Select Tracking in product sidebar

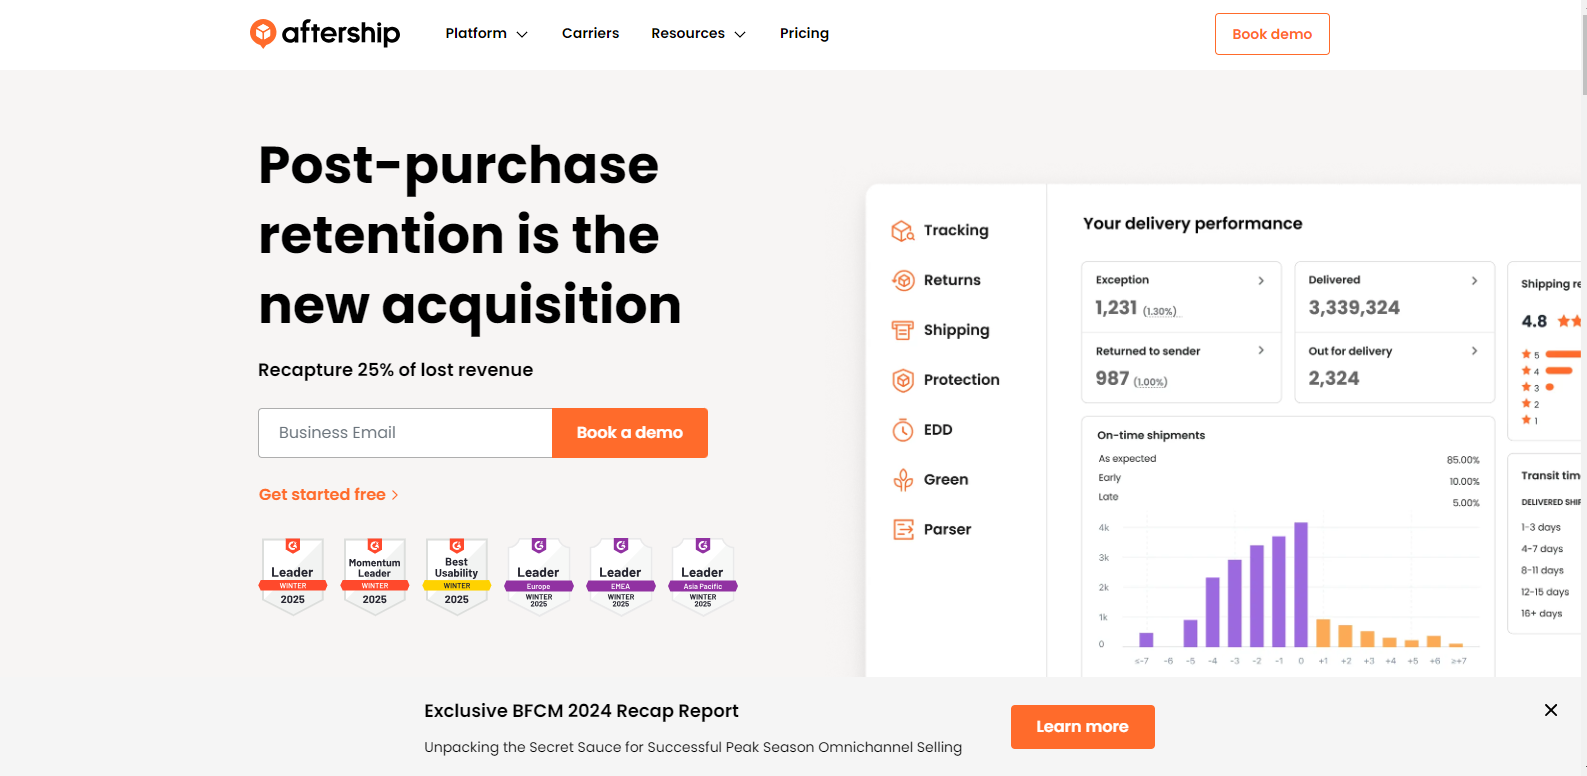[956, 230]
